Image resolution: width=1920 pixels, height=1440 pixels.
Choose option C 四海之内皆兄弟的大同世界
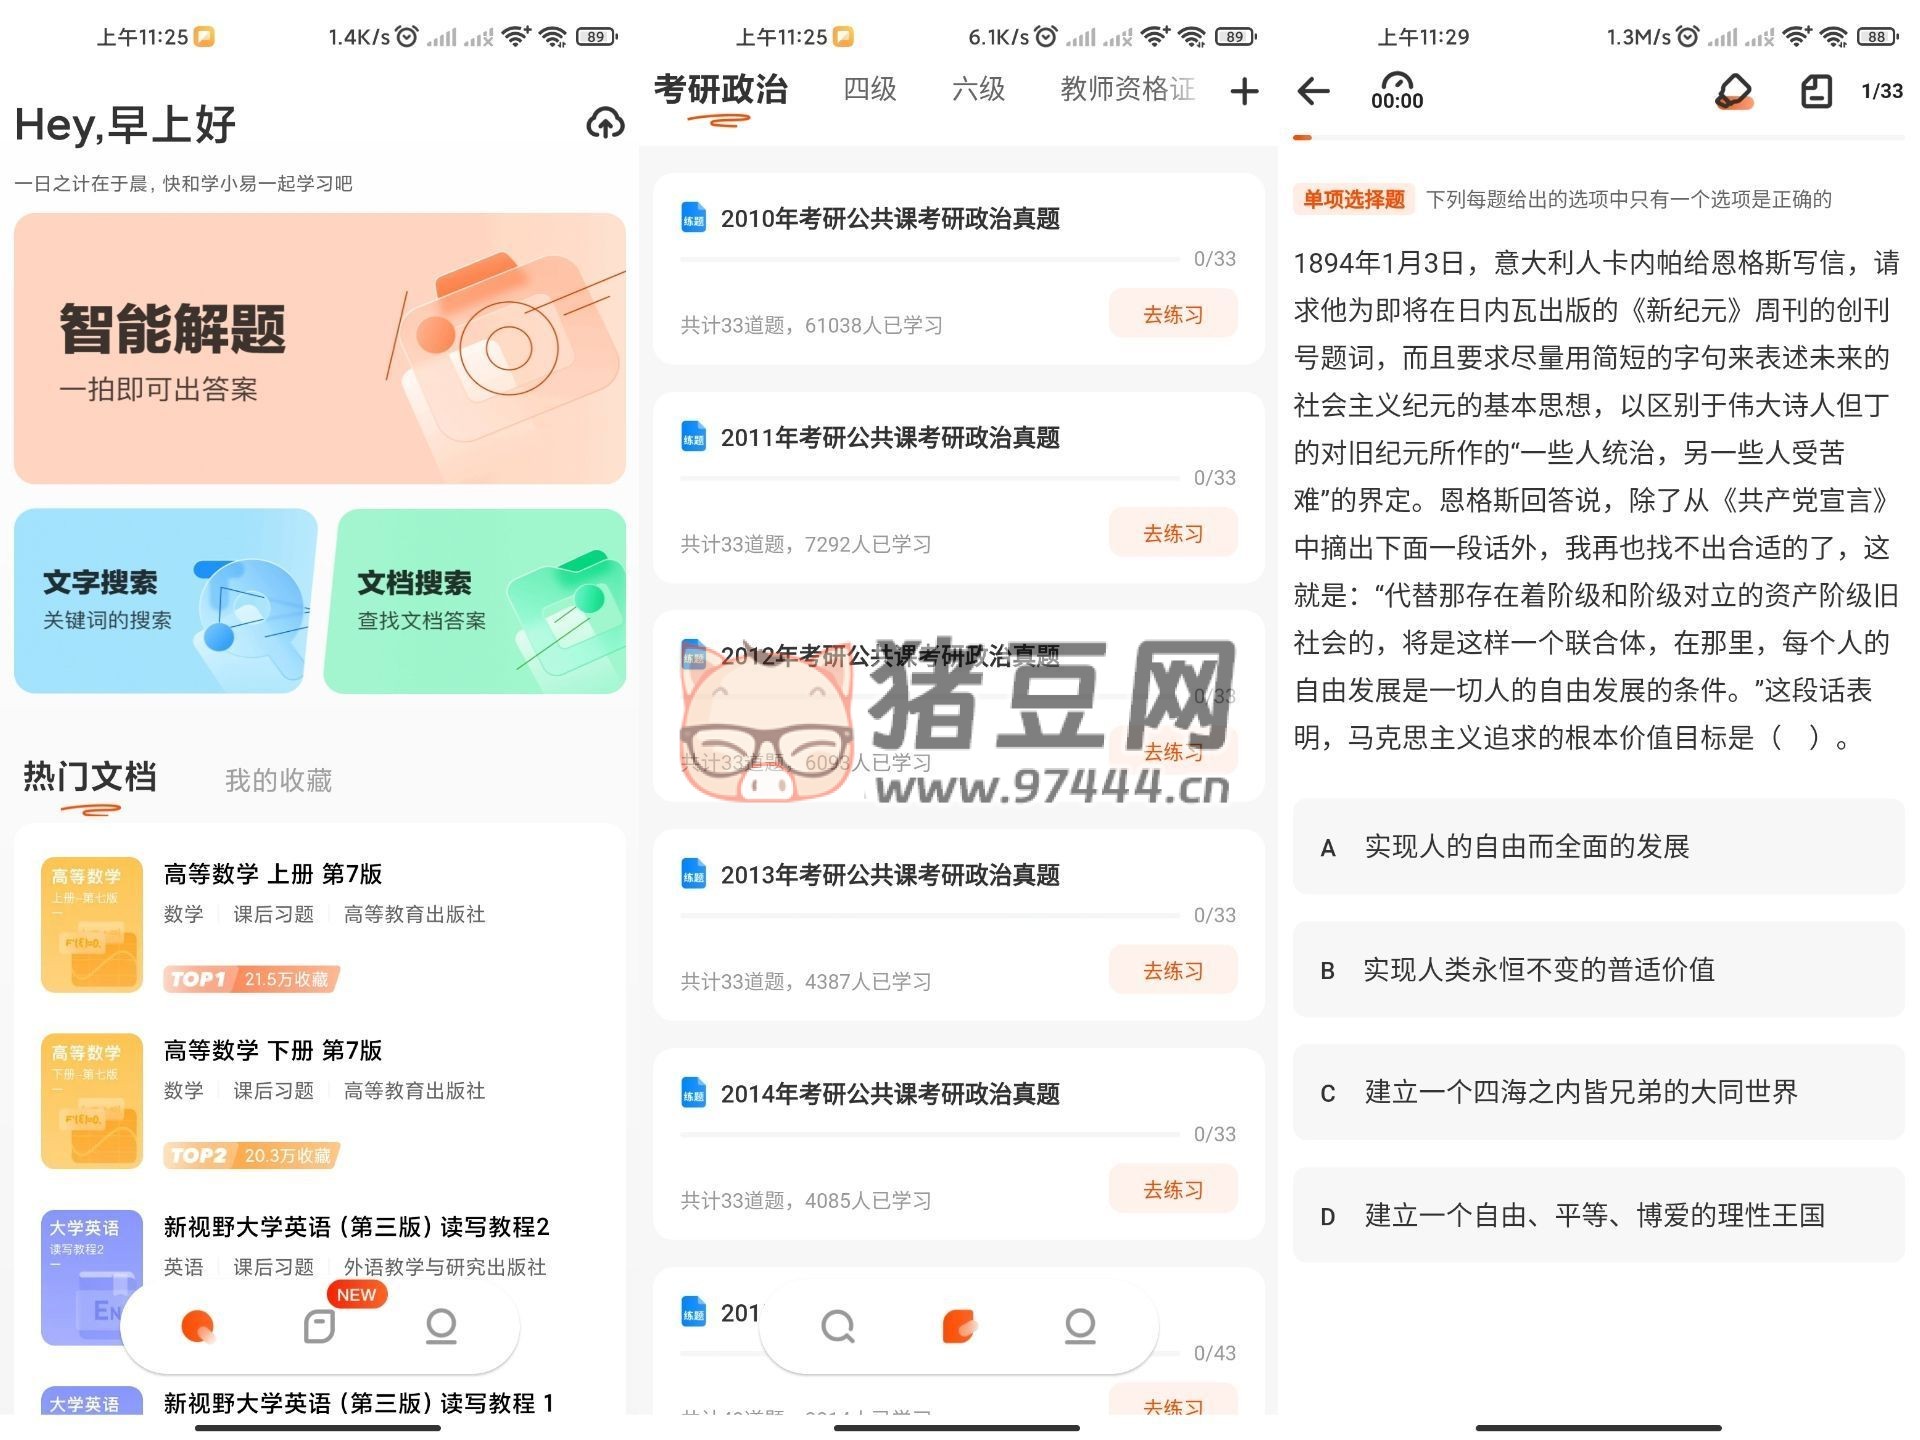pos(1598,1092)
